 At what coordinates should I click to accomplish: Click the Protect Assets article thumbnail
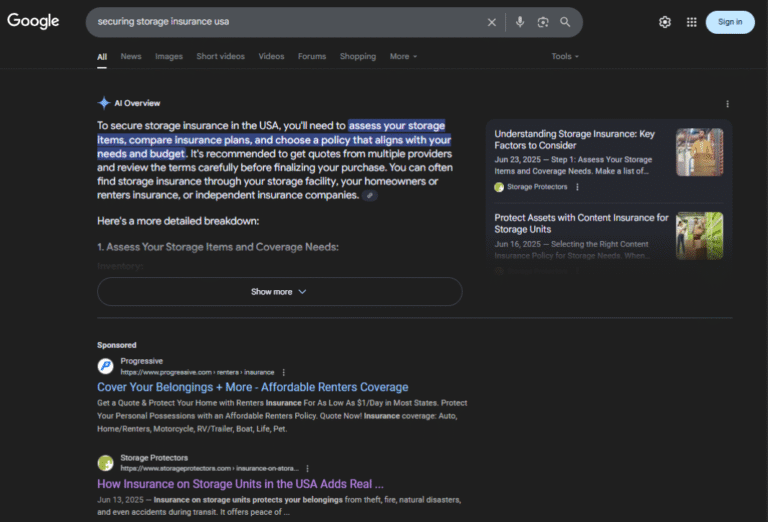(699, 236)
